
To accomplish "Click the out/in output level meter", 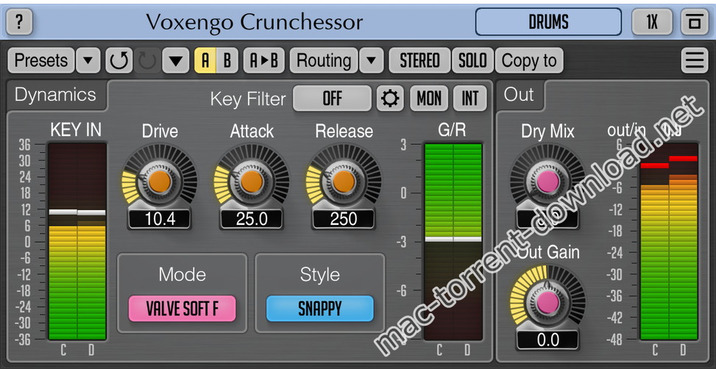I will tap(669, 242).
